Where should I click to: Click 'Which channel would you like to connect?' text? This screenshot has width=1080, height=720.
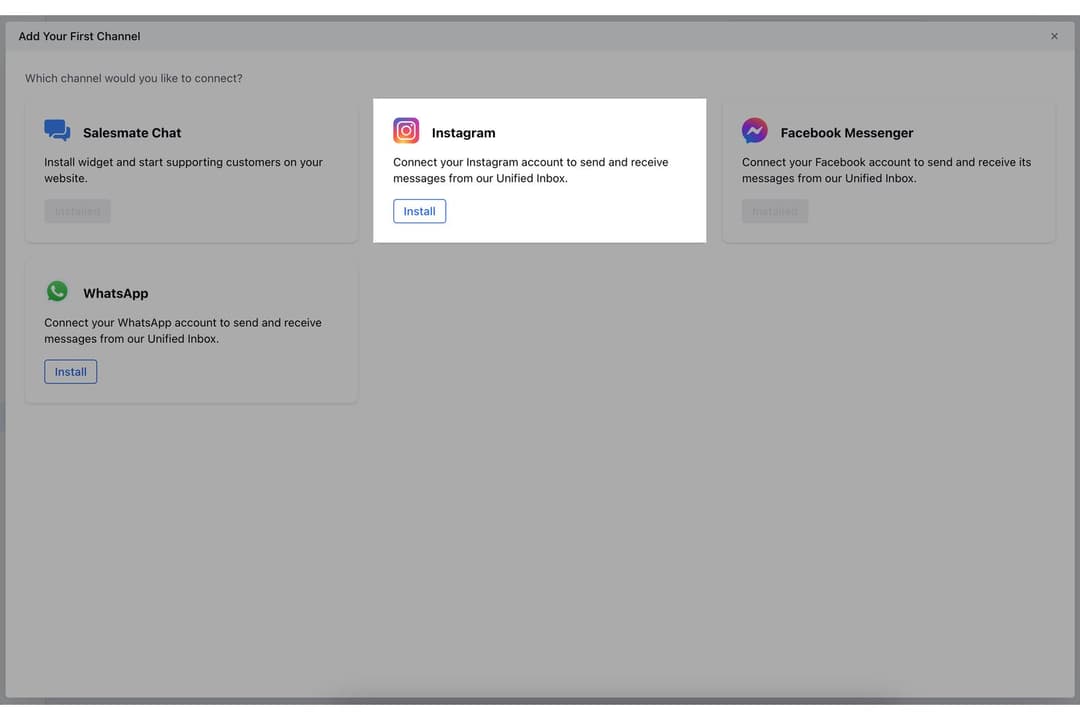(134, 79)
